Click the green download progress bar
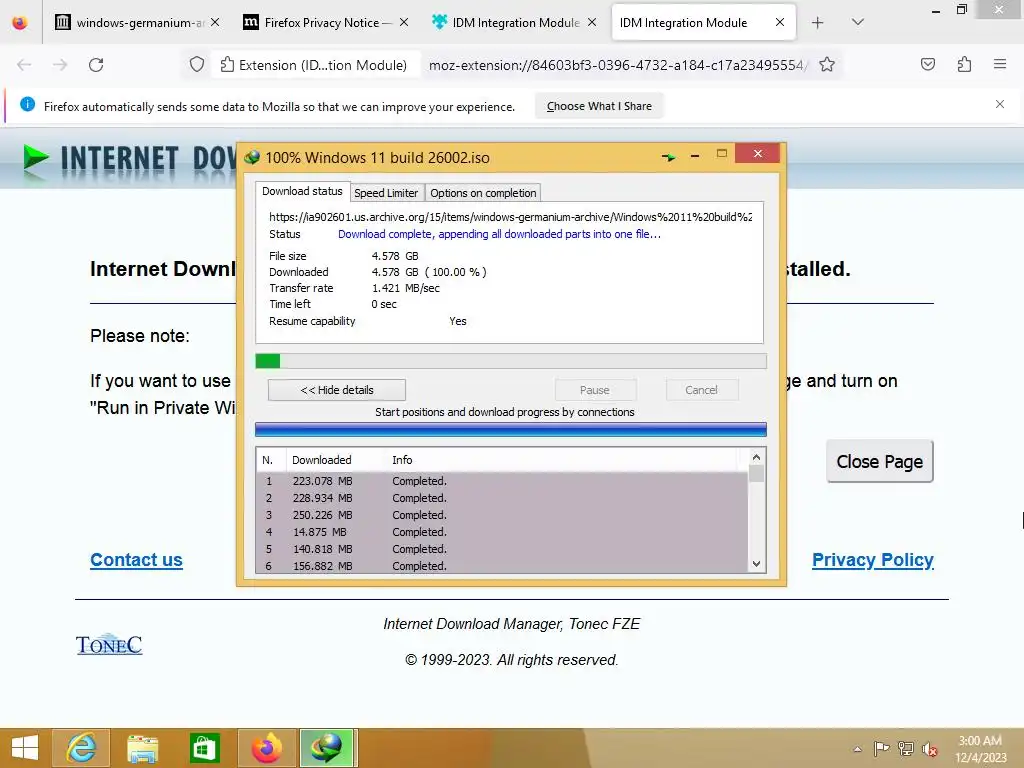Image resolution: width=1024 pixels, height=768 pixels. point(511,361)
